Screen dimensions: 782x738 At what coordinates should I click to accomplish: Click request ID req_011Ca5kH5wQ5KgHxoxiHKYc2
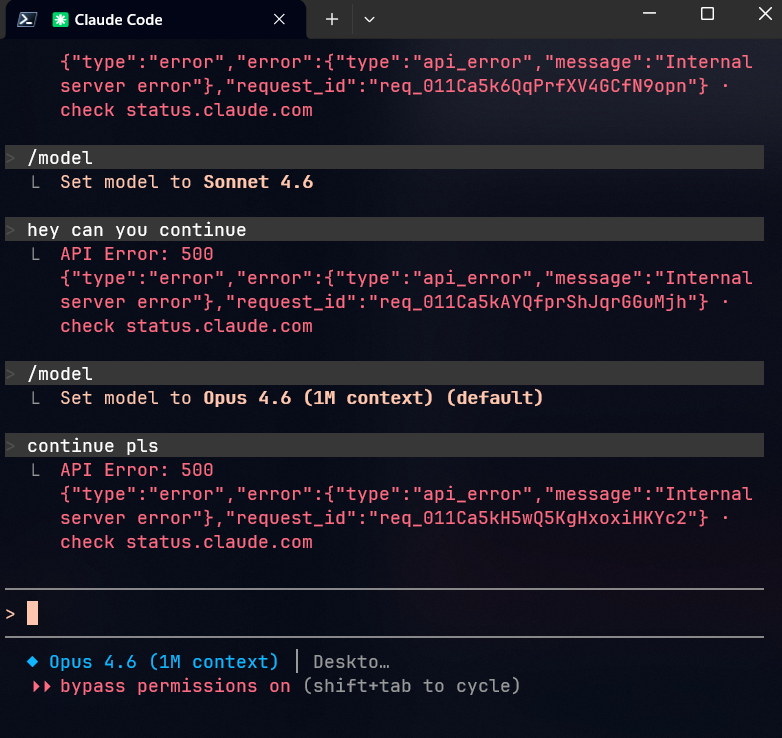[x=533, y=518]
